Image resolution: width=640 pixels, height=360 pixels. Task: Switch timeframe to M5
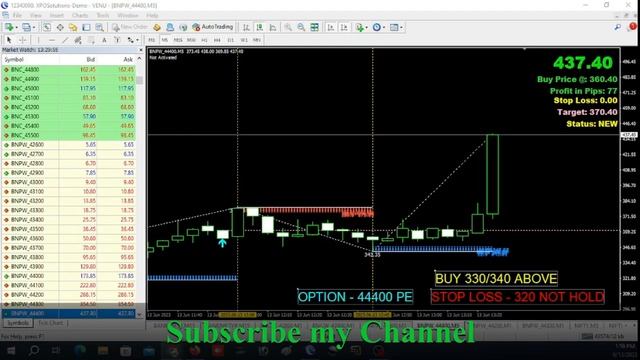pos(164,40)
